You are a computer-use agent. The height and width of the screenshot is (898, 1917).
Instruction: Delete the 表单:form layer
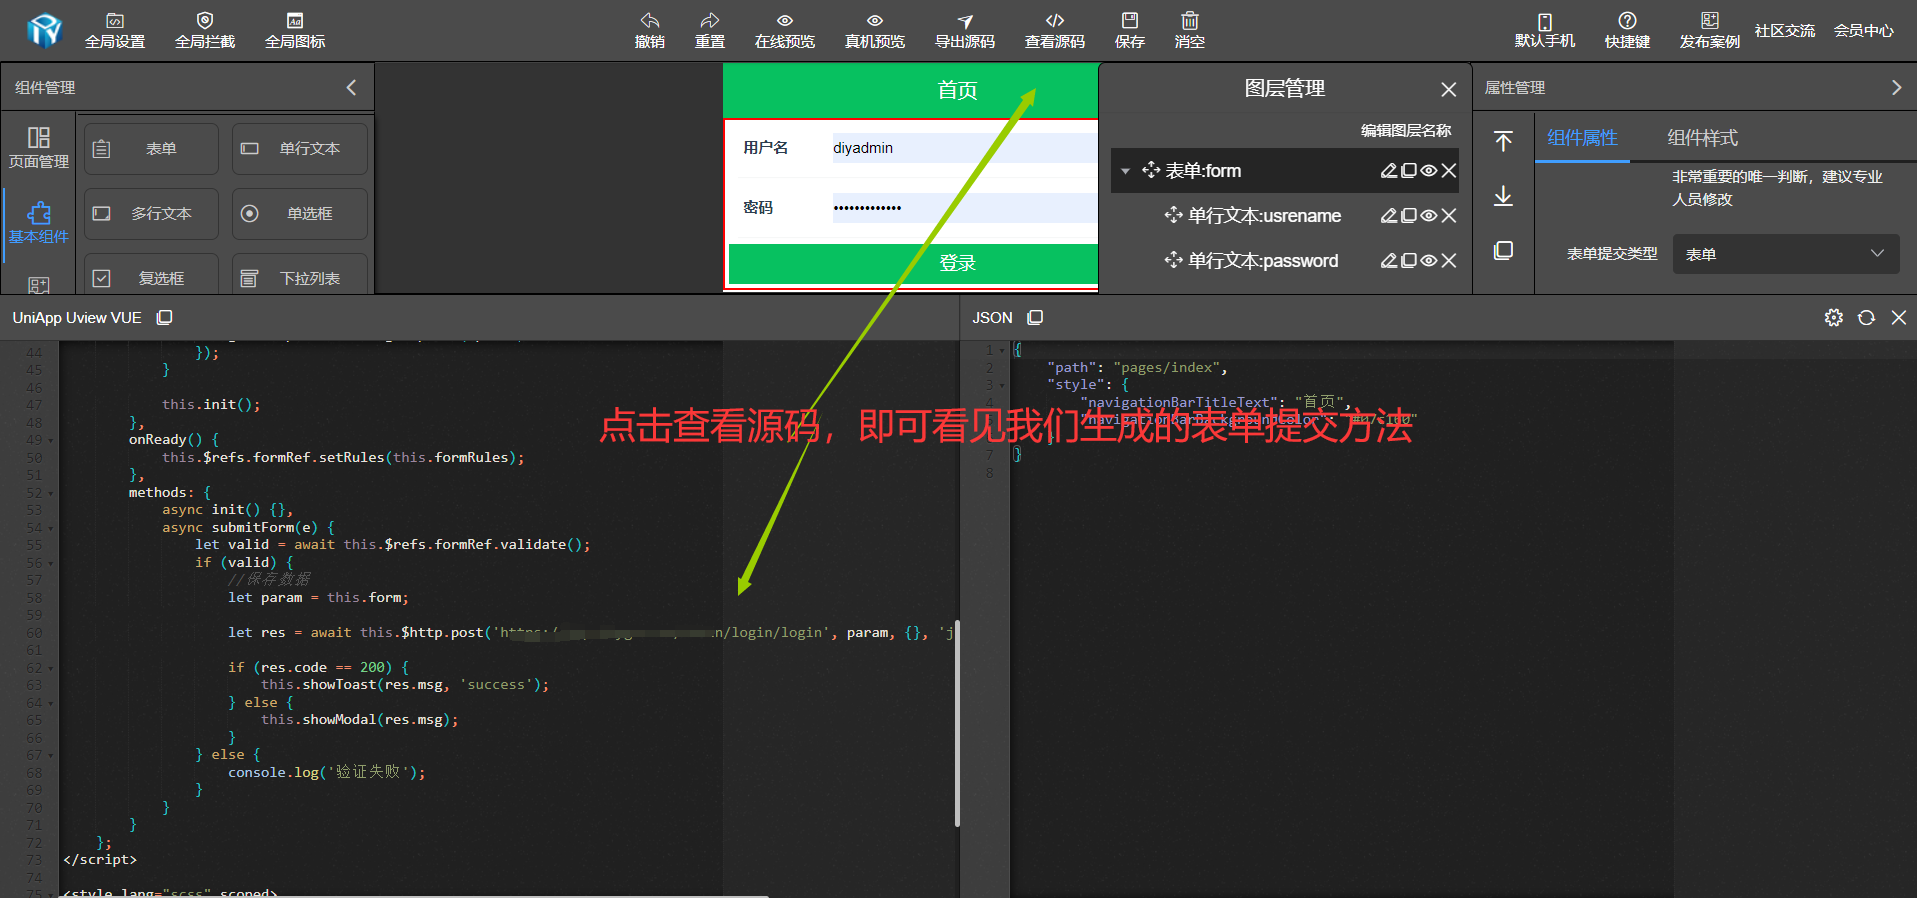pos(1449,171)
